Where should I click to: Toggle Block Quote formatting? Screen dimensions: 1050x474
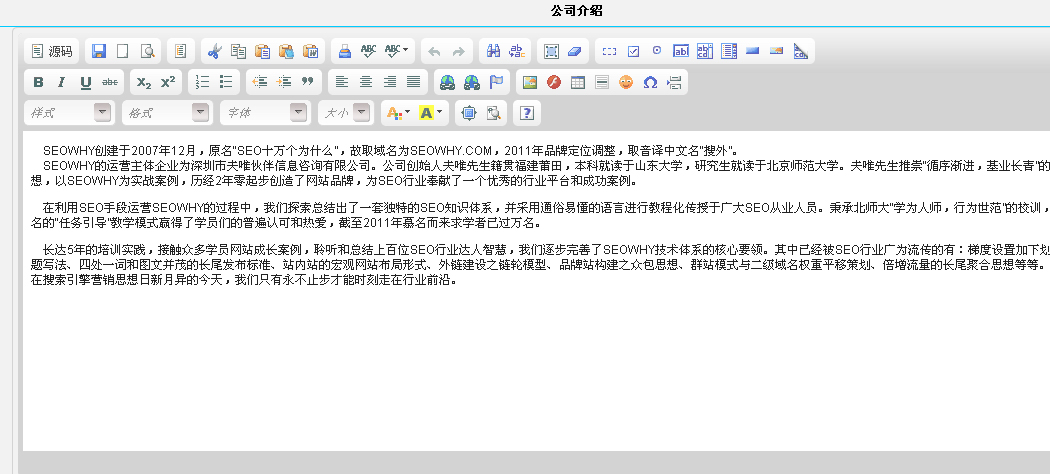point(308,82)
